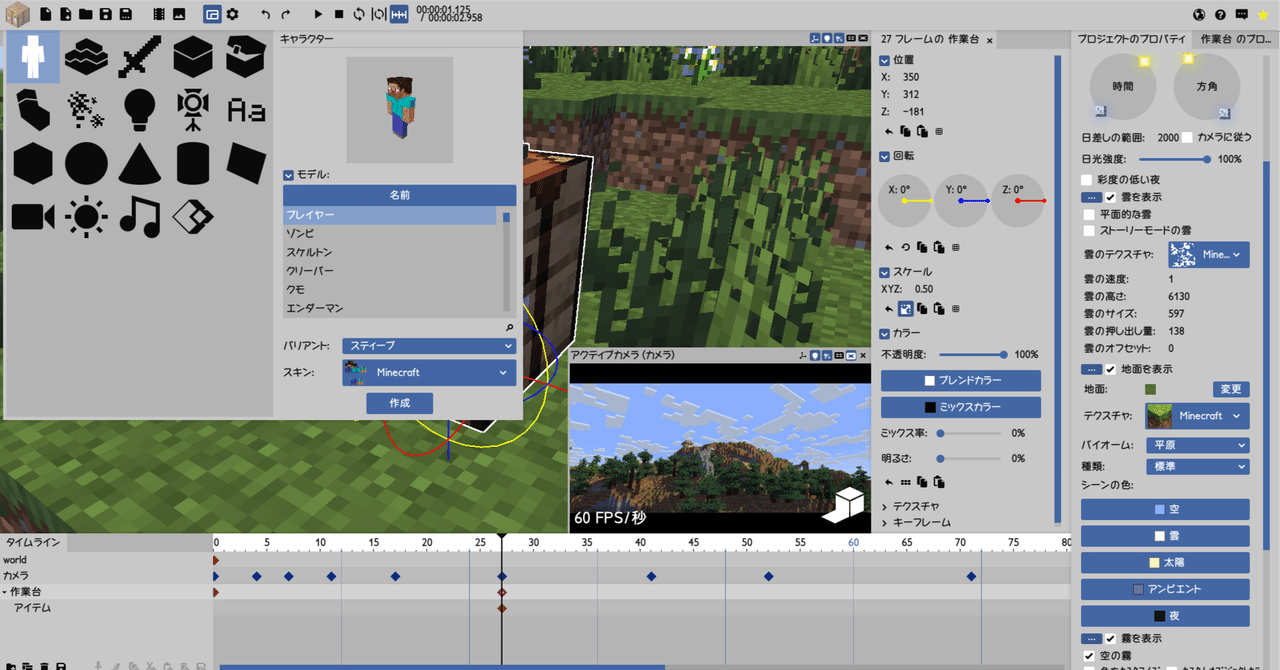
Task: Click the ブレンドカラー button
Action: [x=961, y=381]
